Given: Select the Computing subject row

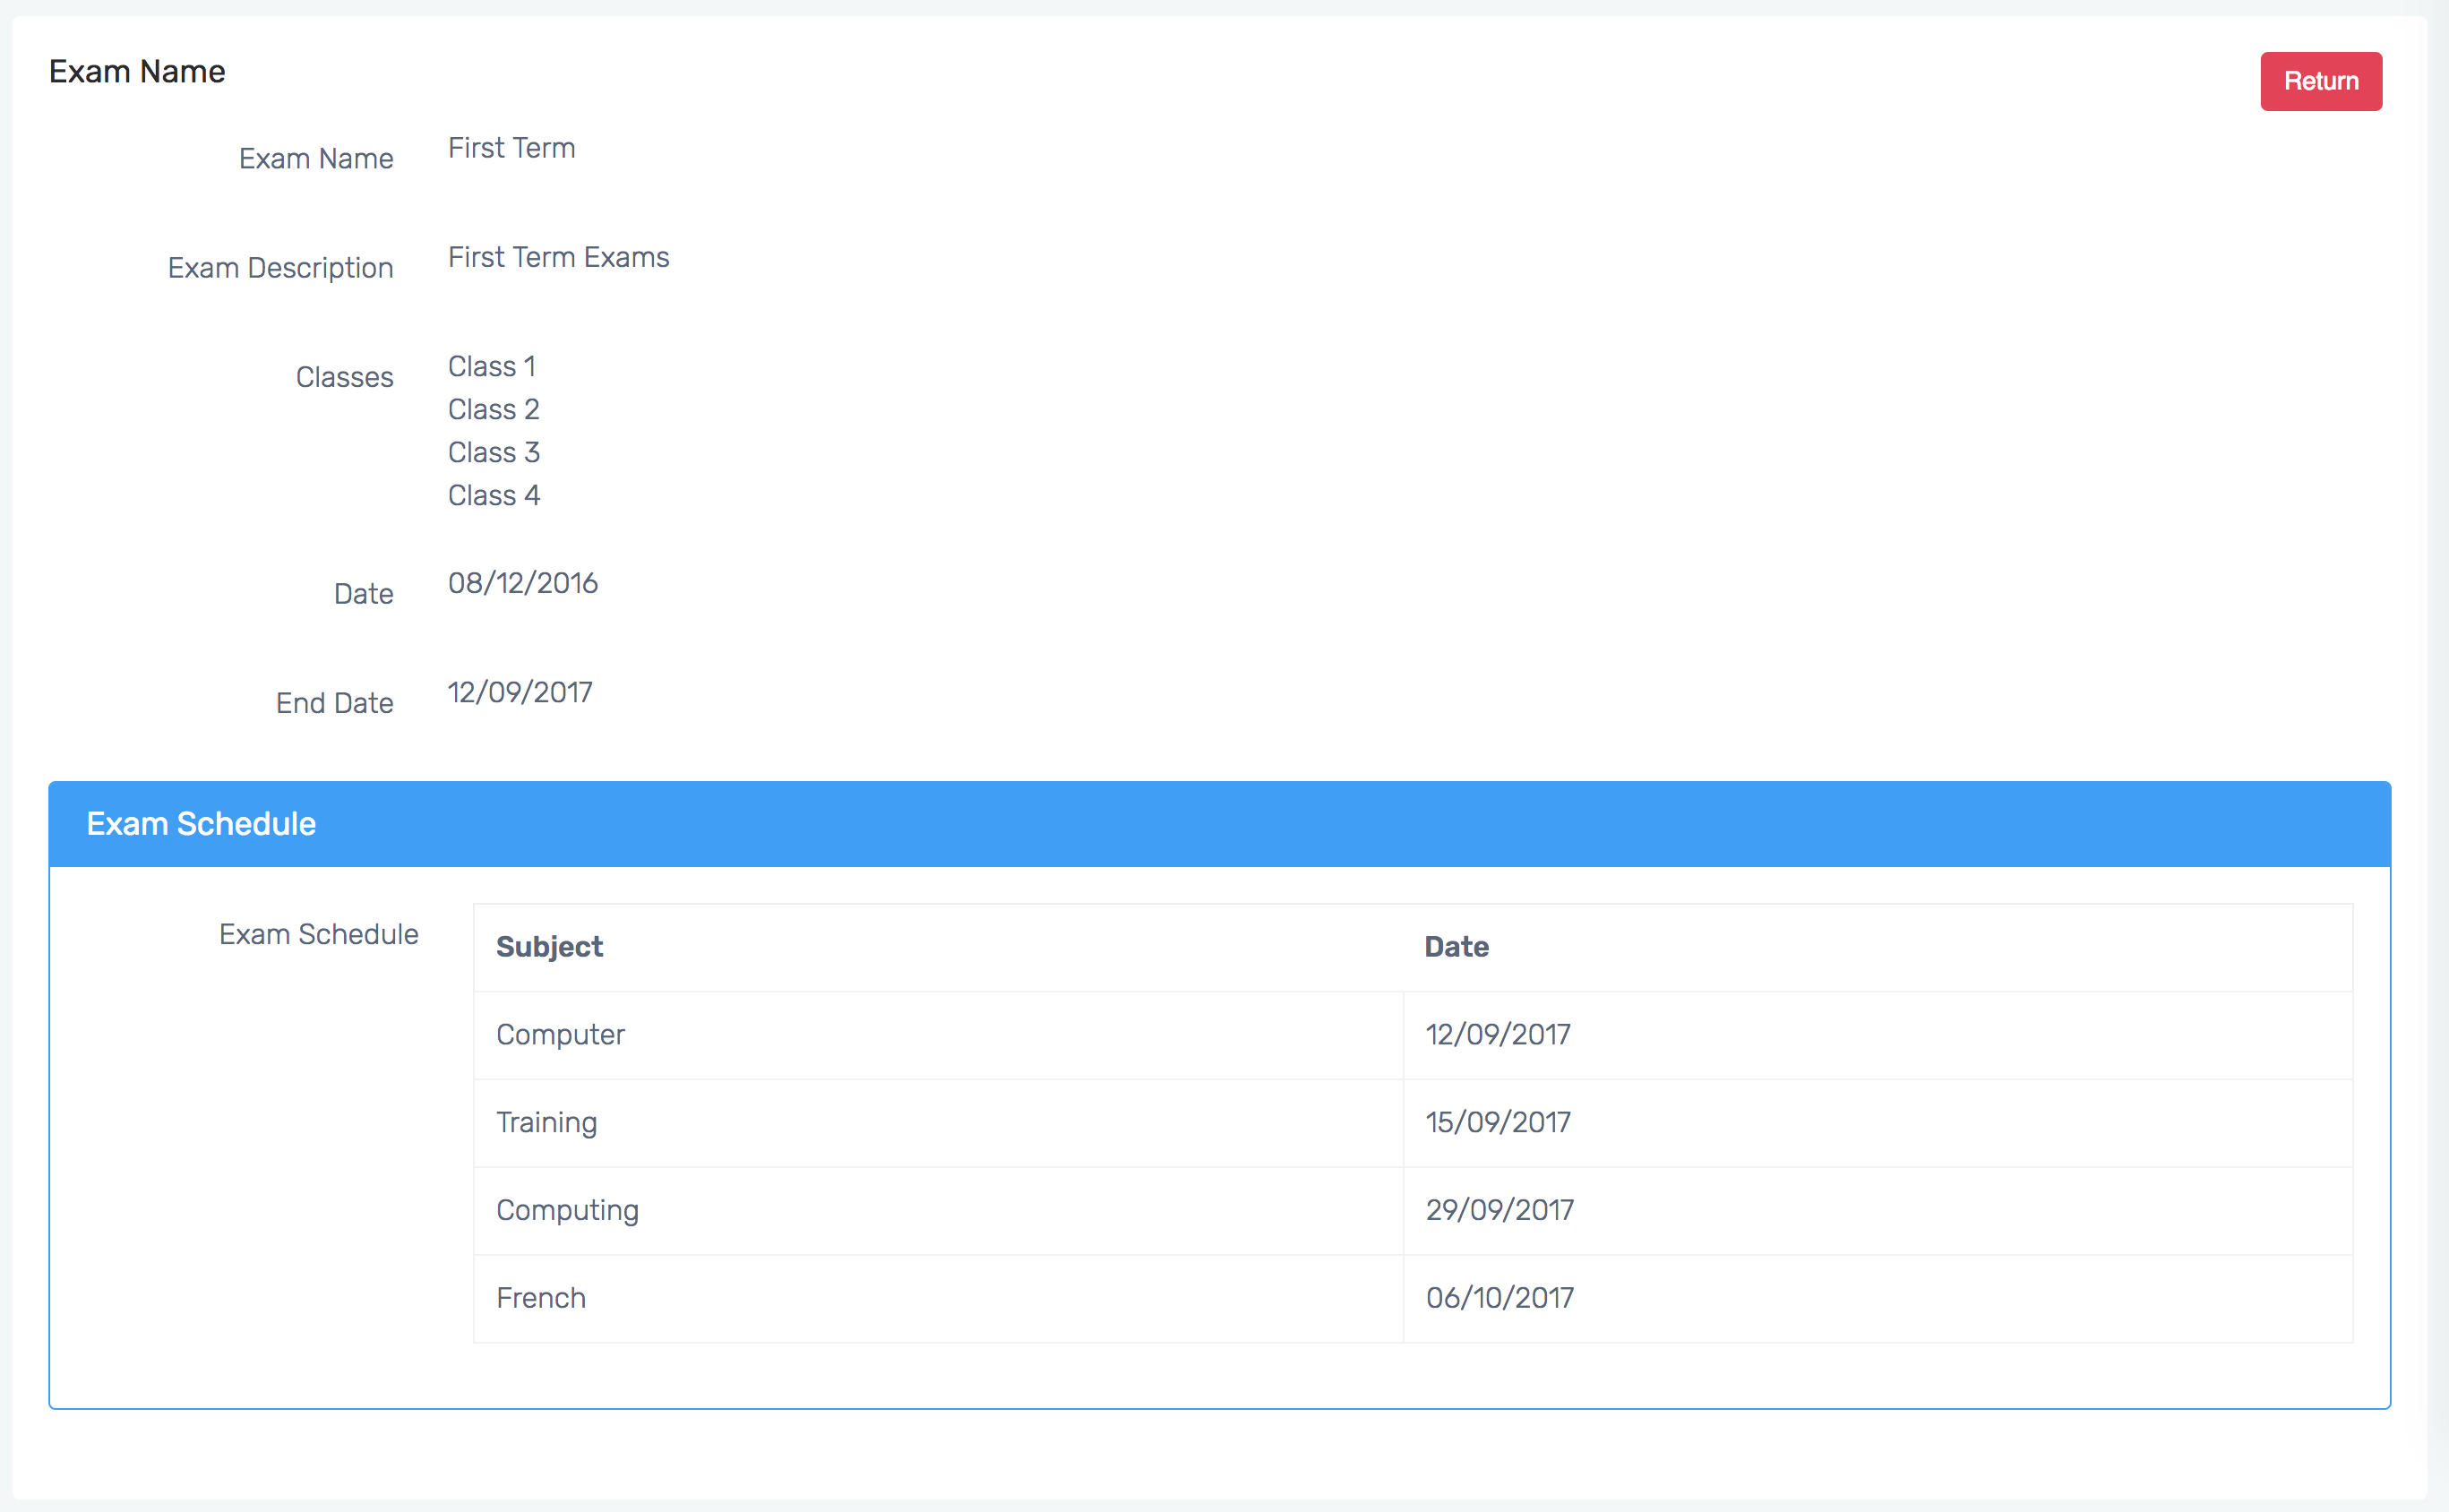Looking at the screenshot, I should pyautogui.click(x=567, y=1210).
